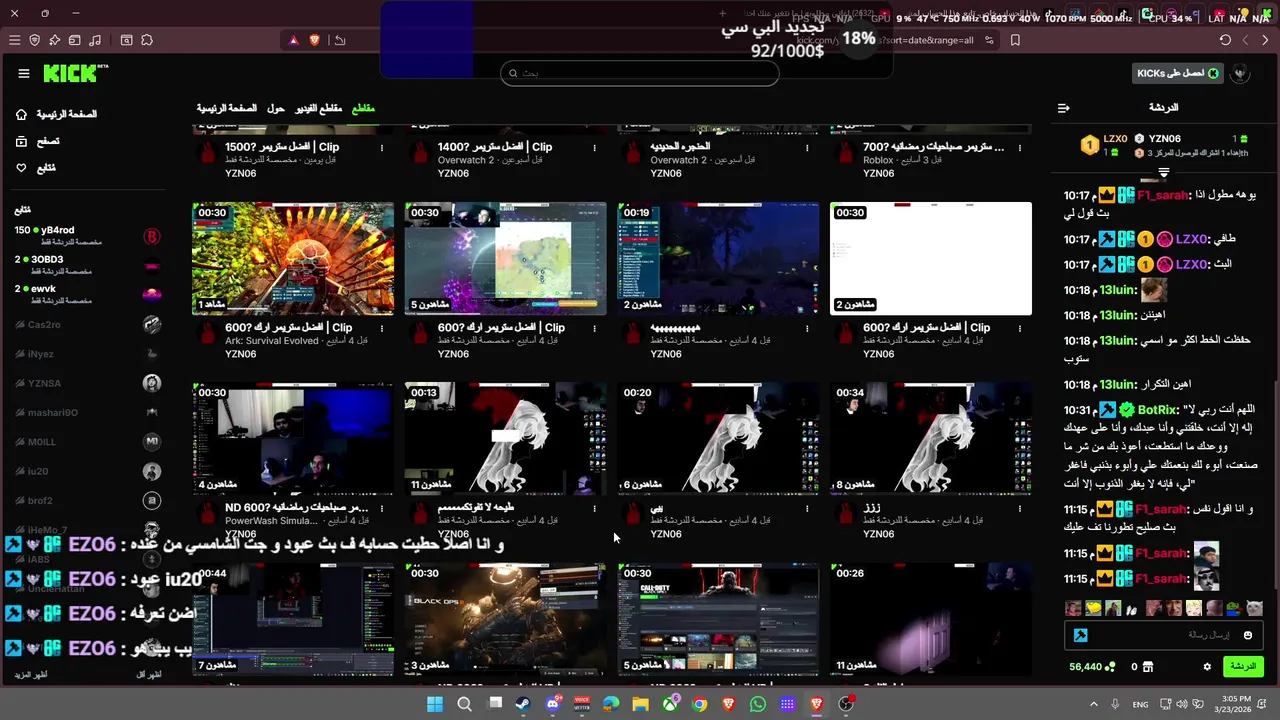Screen dimensions: 1280x720
Task: Switch to the Videos tab
Action: click(x=318, y=108)
